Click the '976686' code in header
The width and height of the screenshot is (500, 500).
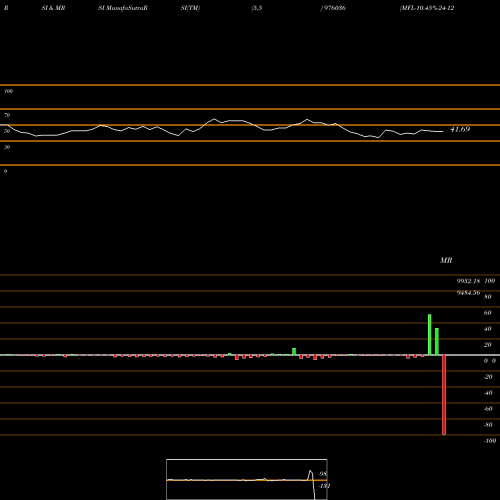click(x=334, y=8)
